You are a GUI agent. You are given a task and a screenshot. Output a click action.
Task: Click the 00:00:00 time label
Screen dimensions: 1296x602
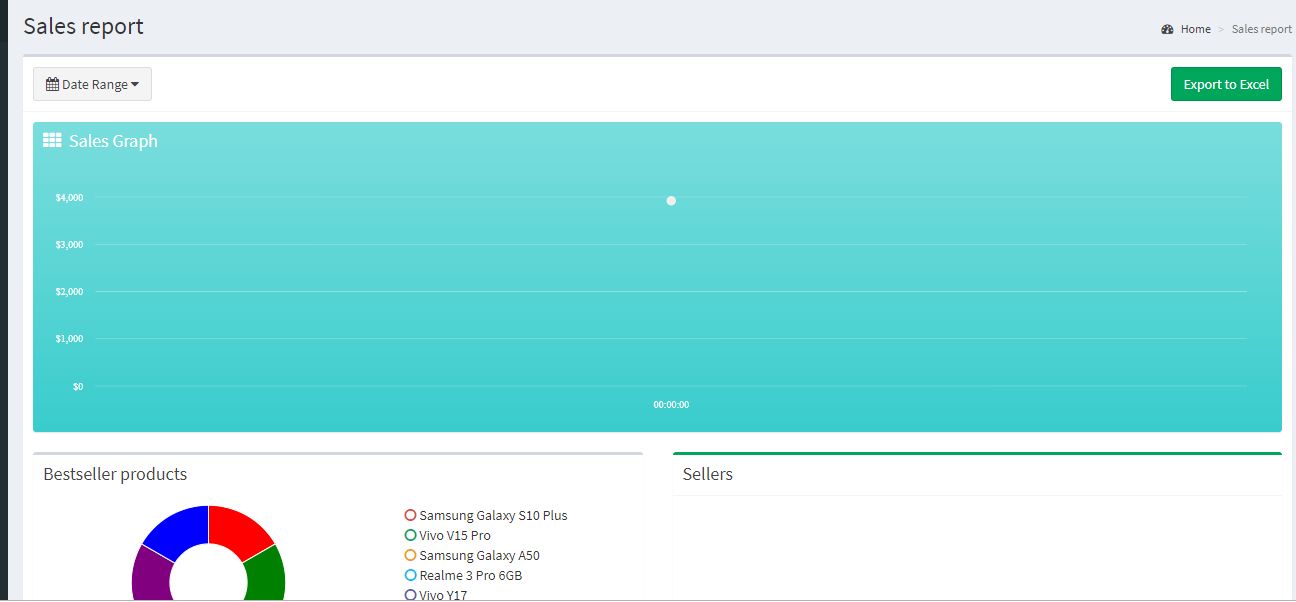coord(671,405)
